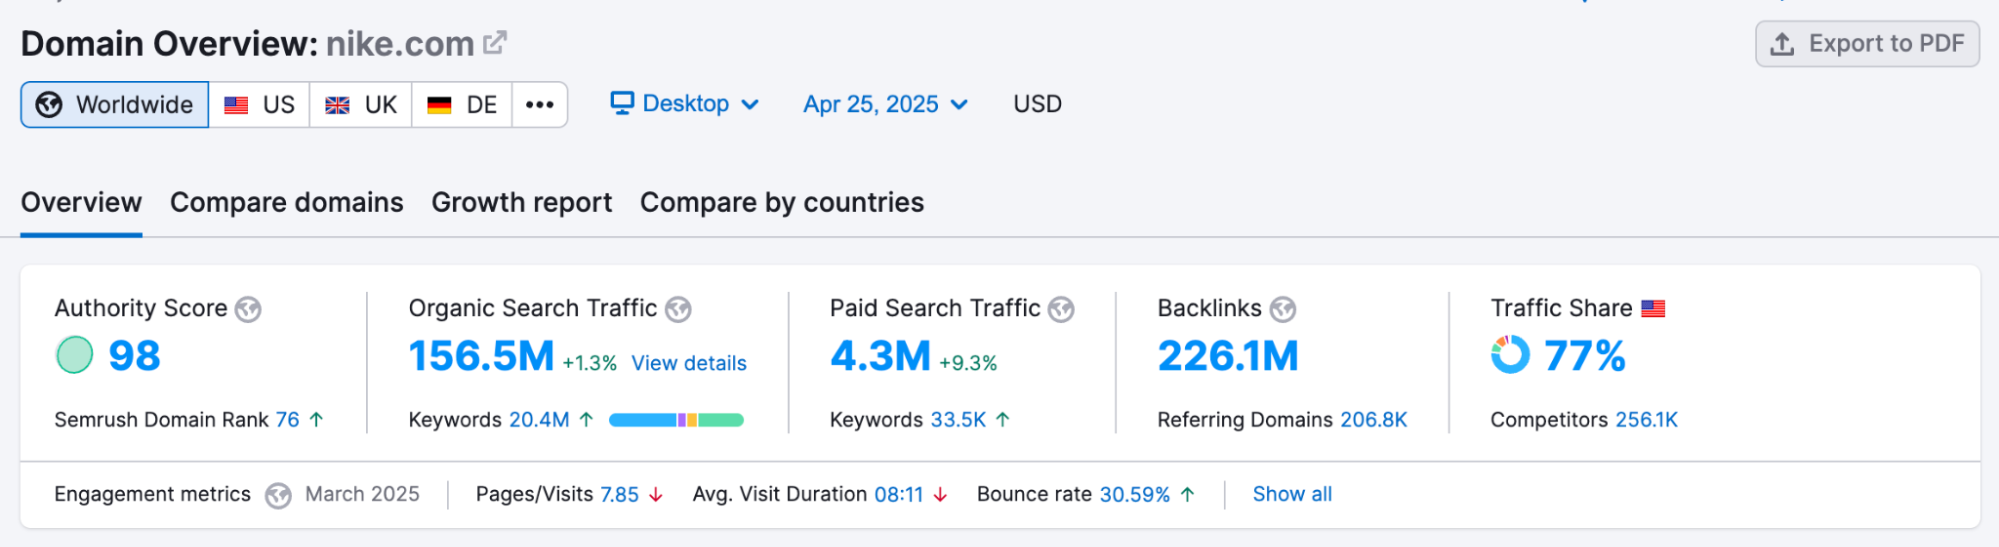Click the globe icon next to Backlinks

pyautogui.click(x=1283, y=310)
